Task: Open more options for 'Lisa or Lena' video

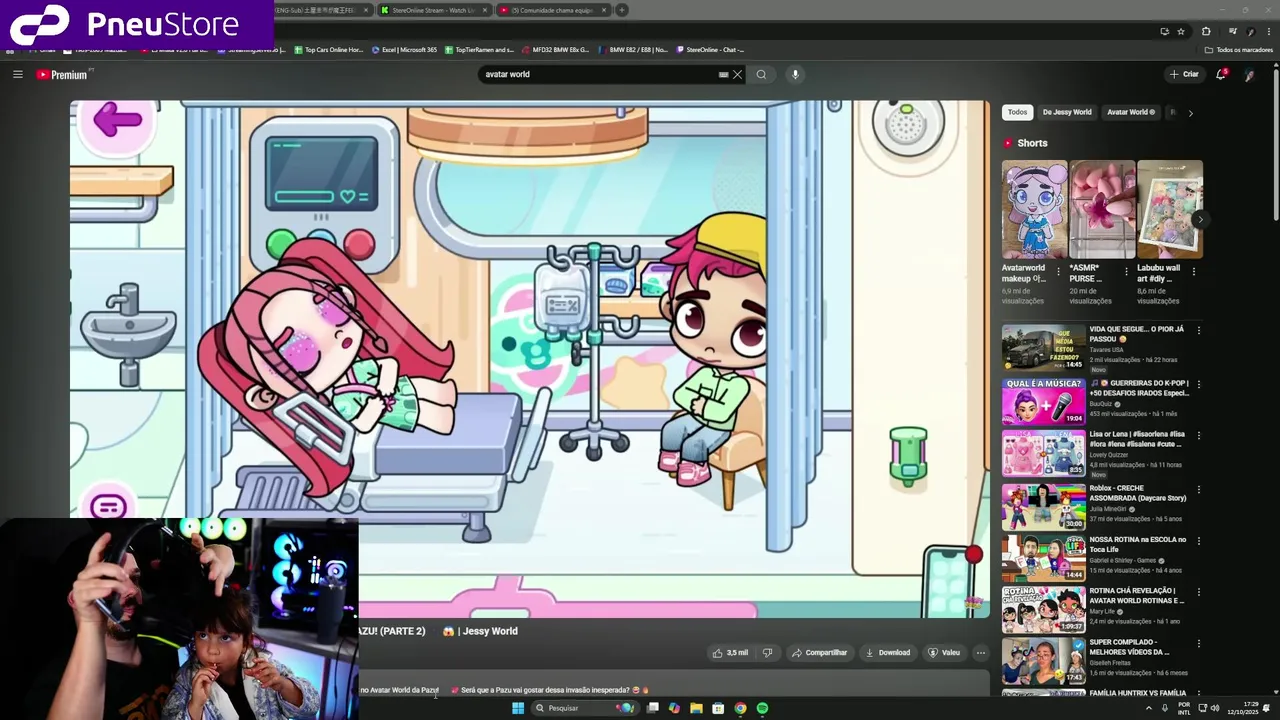Action: click(x=1198, y=436)
